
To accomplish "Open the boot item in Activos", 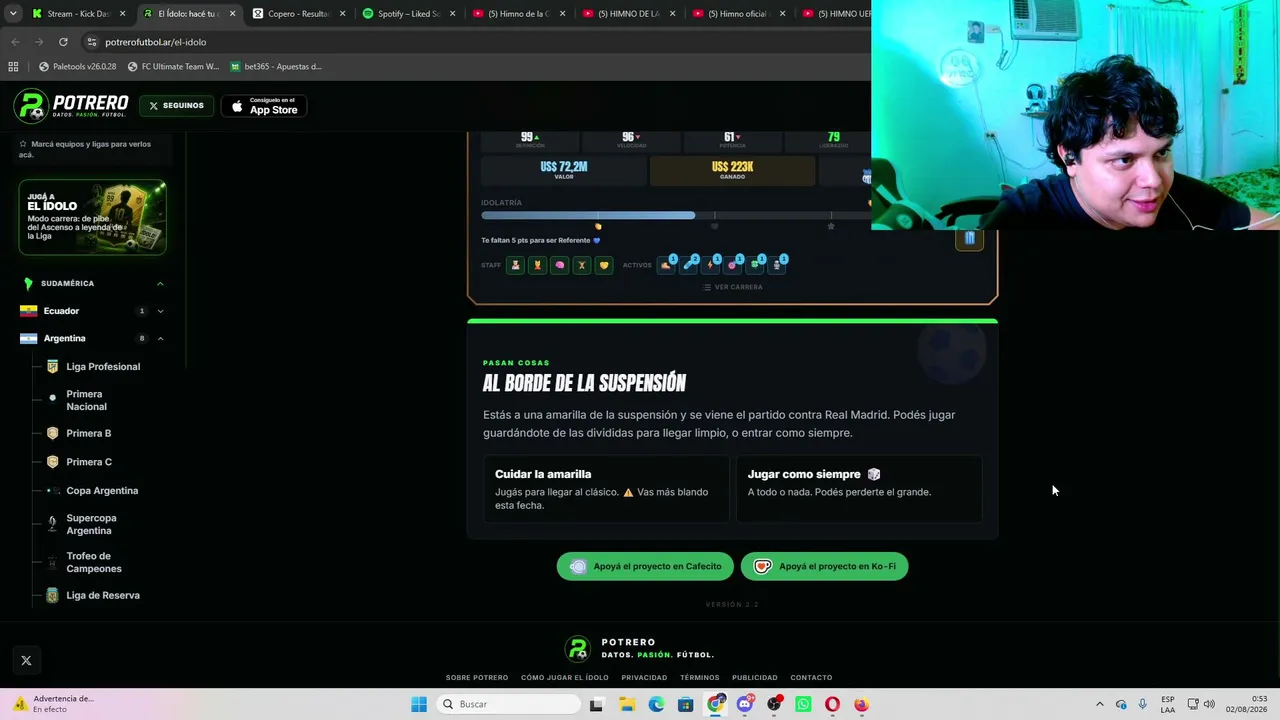I will point(667,265).
